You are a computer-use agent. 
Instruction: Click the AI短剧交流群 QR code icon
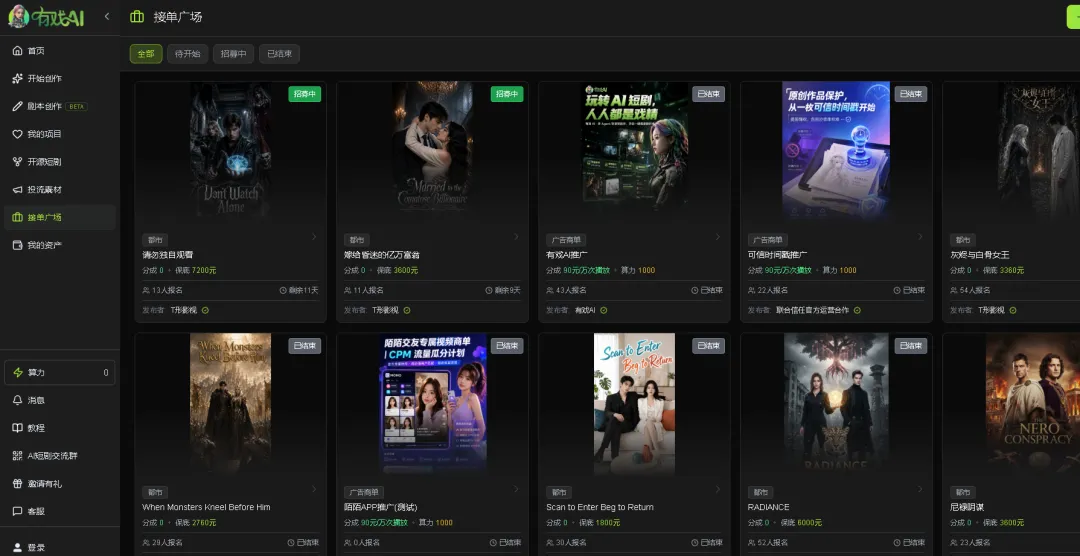[x=17, y=455]
